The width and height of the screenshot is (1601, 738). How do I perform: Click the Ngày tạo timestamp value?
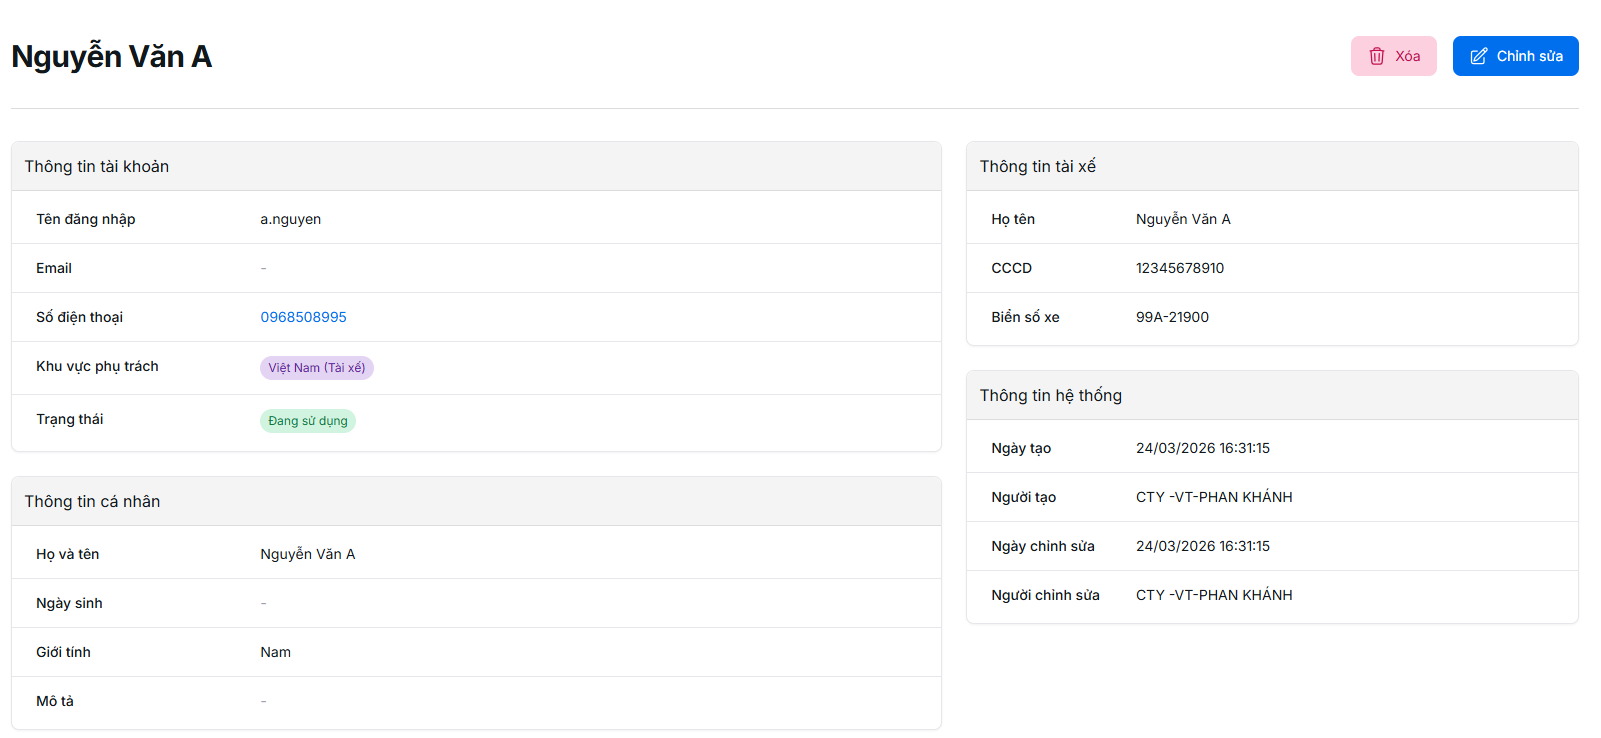tap(1202, 448)
